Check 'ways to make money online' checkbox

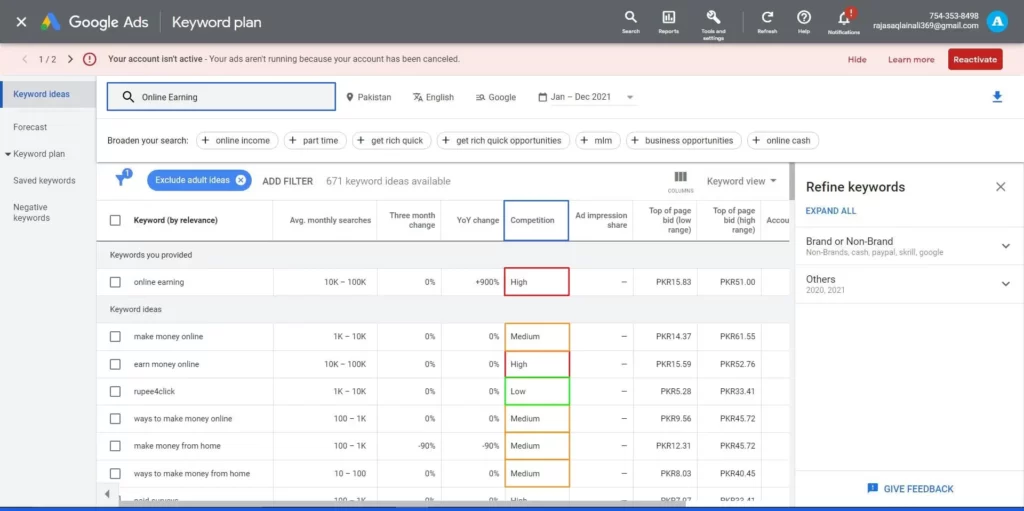pyautogui.click(x=115, y=418)
